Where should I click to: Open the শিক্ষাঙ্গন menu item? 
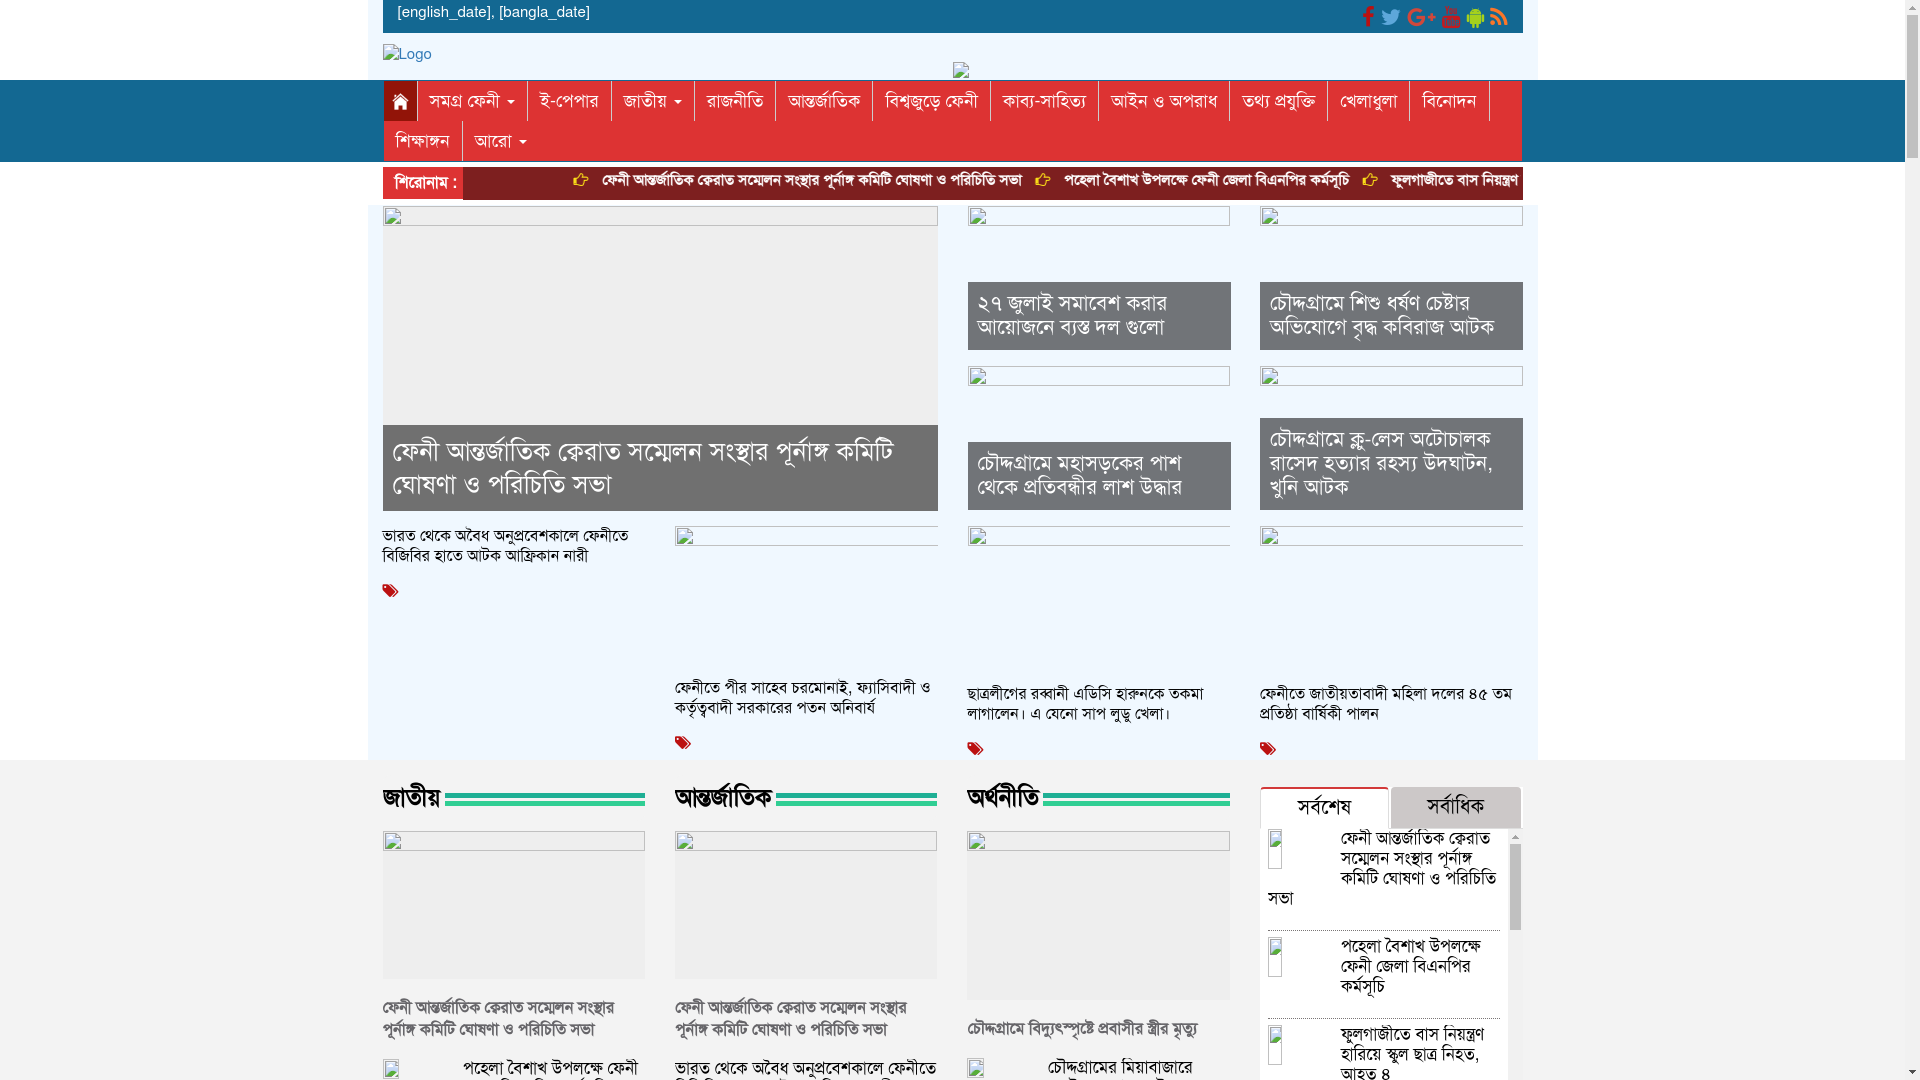tap(422, 141)
